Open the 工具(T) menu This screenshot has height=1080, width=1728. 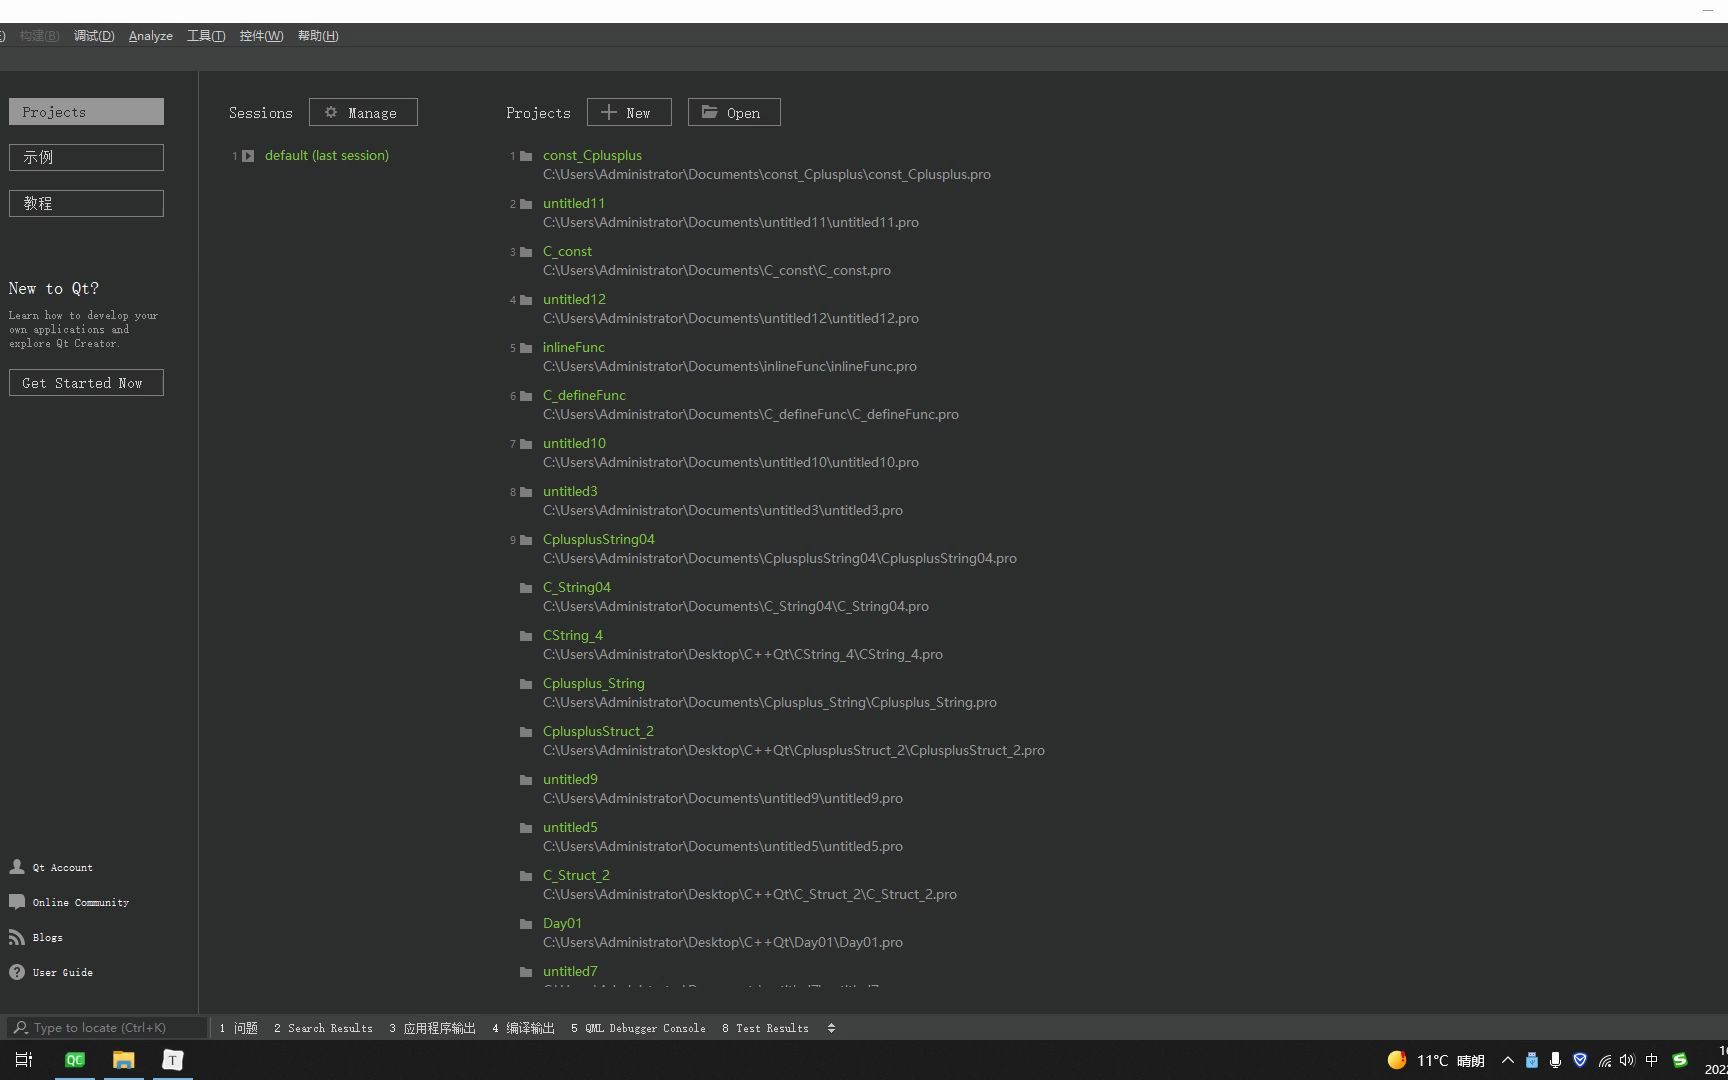coord(206,35)
